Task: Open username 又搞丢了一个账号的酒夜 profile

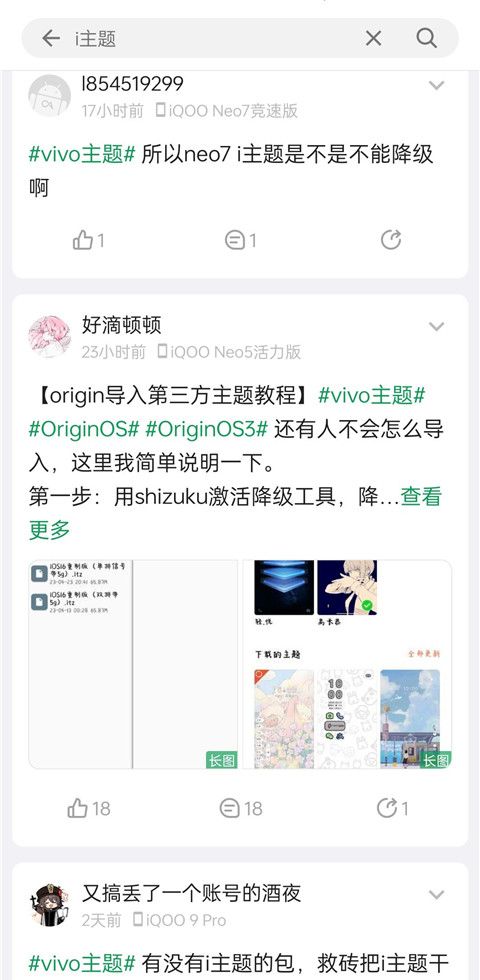Action: tap(191, 893)
